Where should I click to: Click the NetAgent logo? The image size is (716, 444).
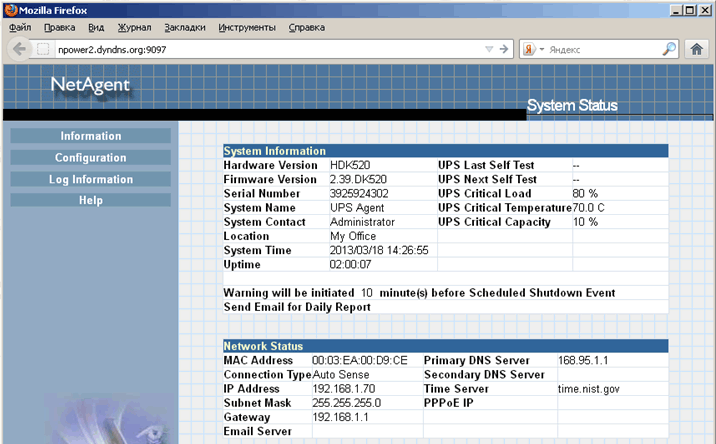click(x=90, y=85)
